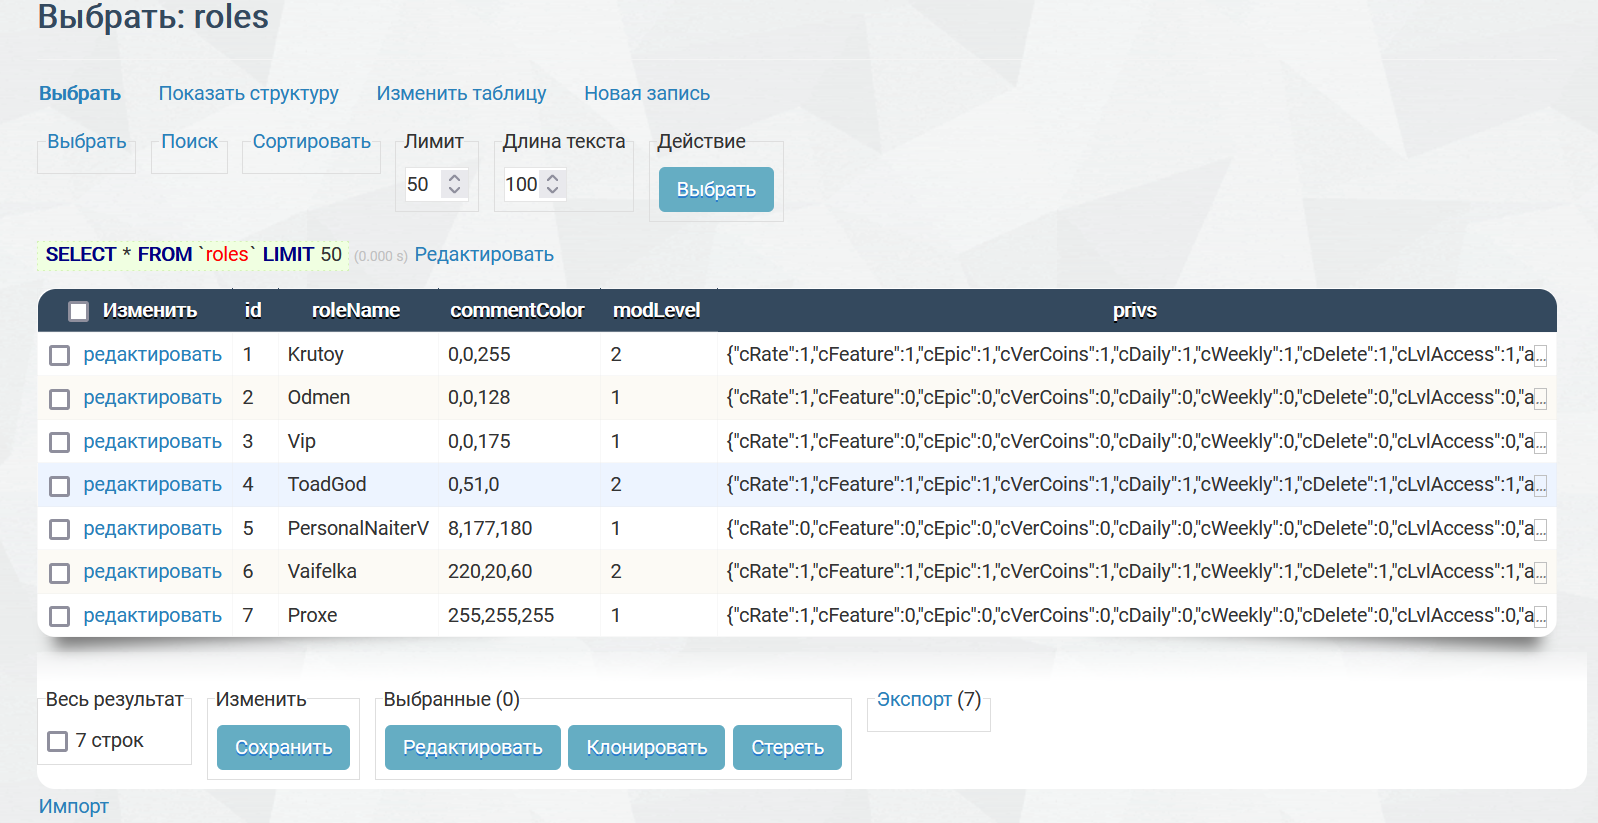Click the 'Стереть' button

coord(787,747)
